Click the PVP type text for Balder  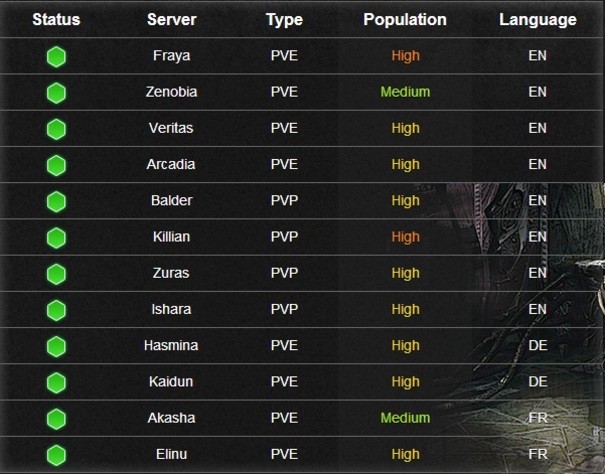point(284,201)
